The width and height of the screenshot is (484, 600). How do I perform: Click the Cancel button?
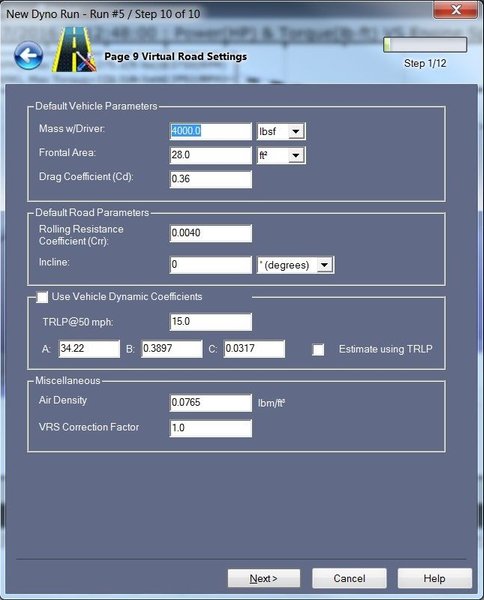(349, 578)
